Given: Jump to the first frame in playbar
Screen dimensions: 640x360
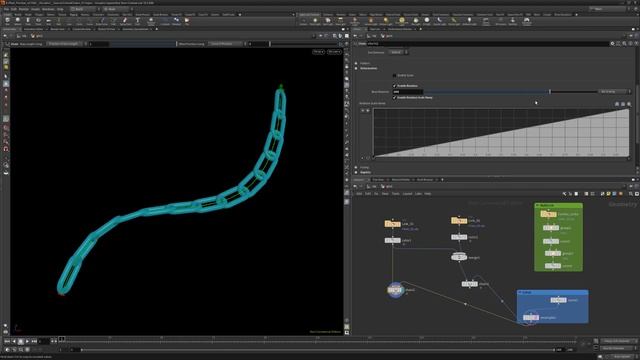Looking at the screenshot, I should click(7, 341).
